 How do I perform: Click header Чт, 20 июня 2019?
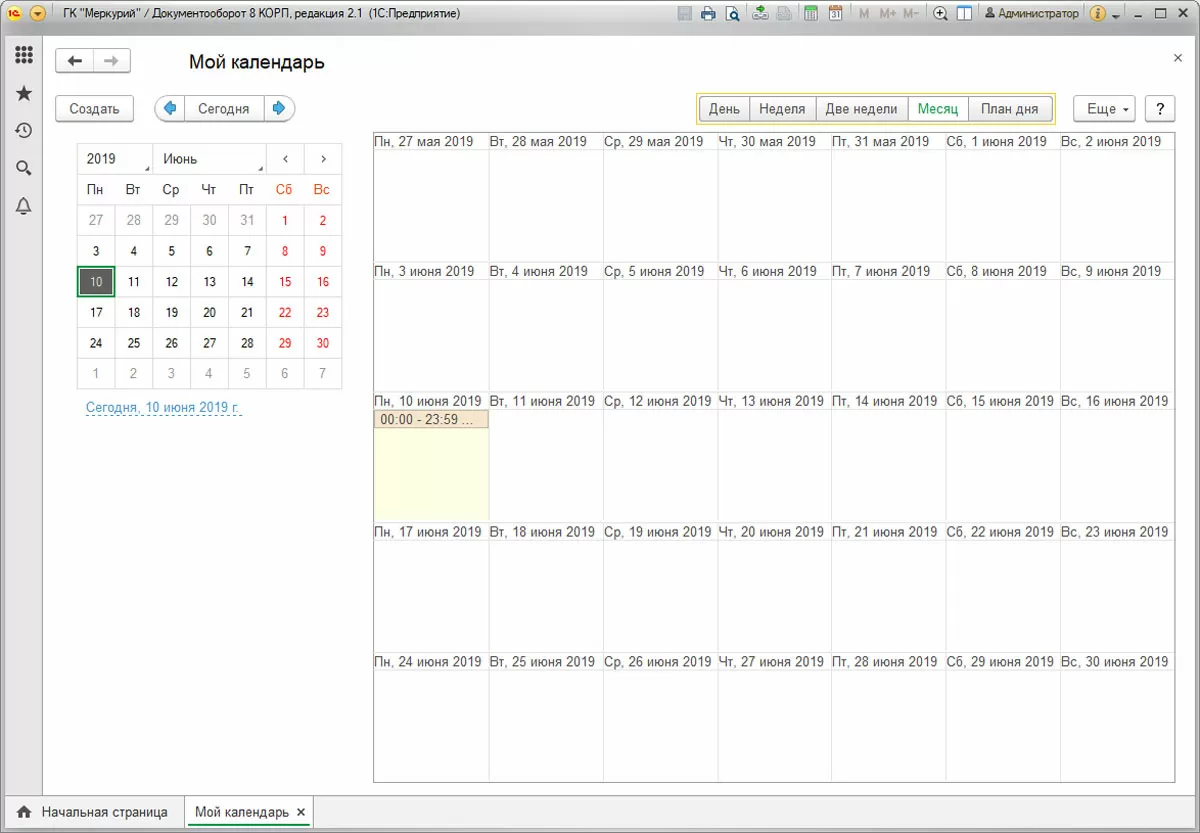point(771,532)
